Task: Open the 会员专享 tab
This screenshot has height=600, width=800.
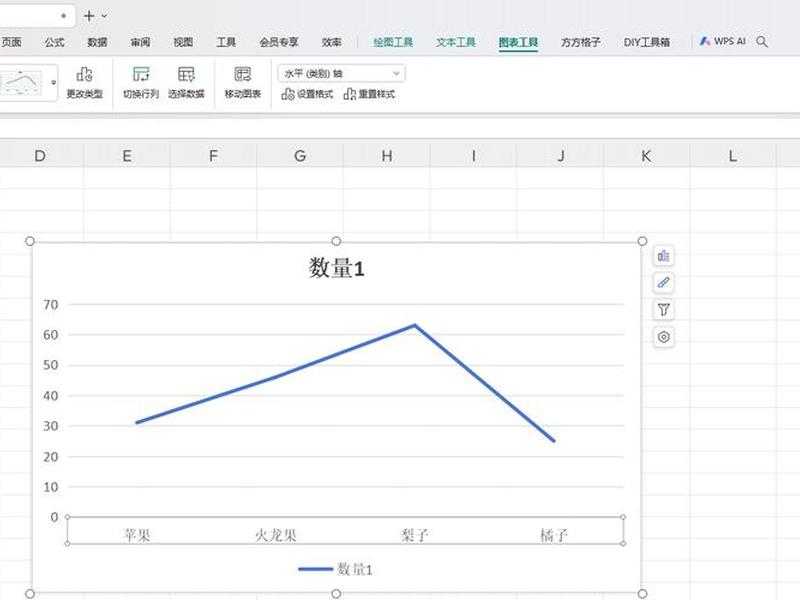Action: (x=279, y=42)
